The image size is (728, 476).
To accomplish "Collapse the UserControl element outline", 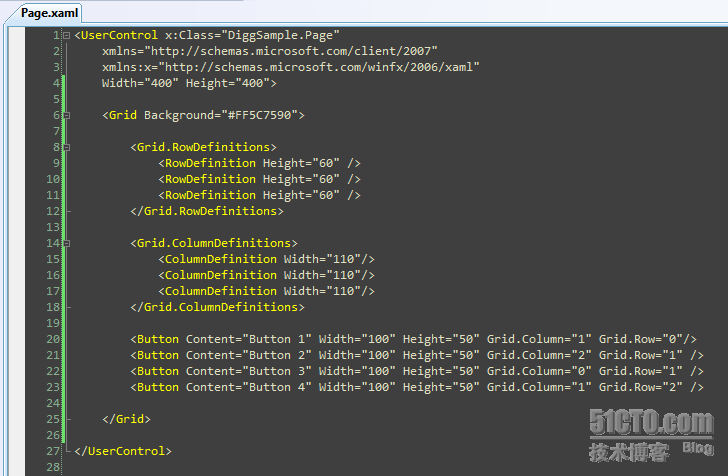I will click(66, 35).
